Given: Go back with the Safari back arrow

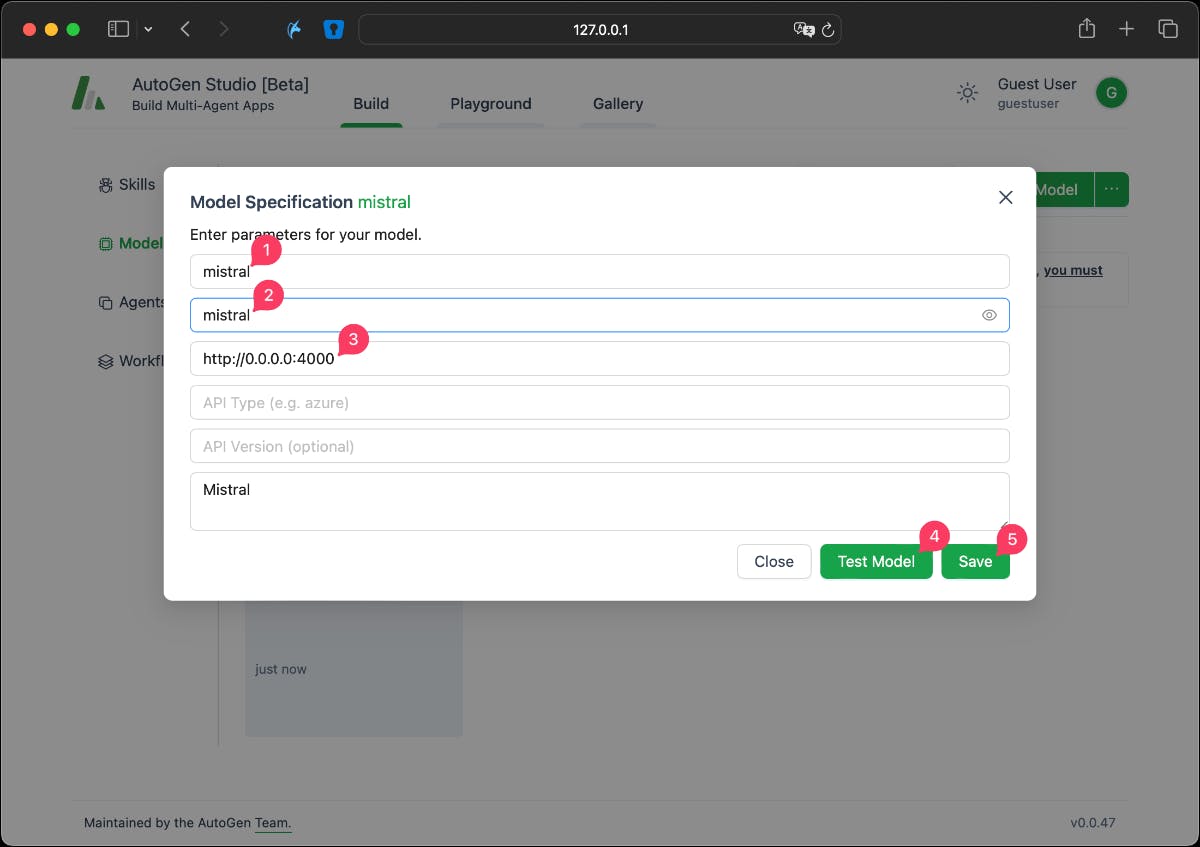Looking at the screenshot, I should [185, 29].
